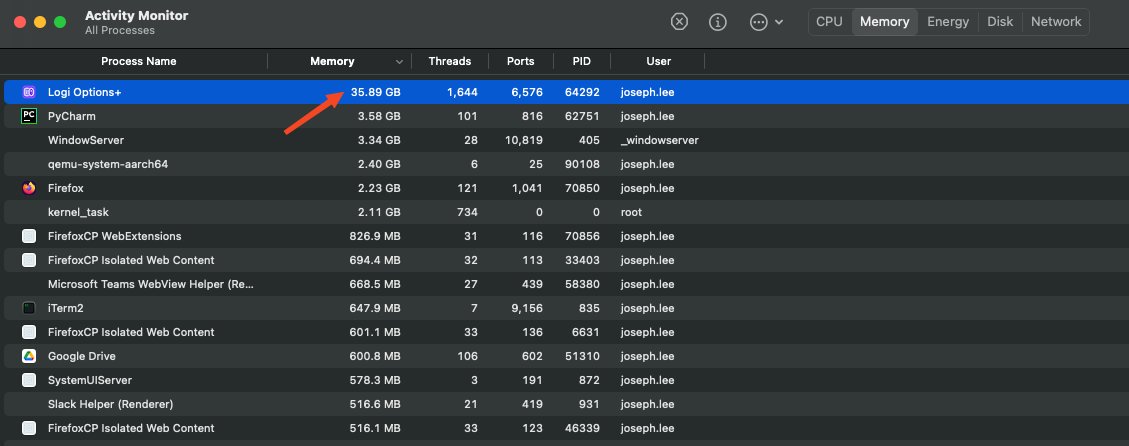Click PID 64292
Screen dimensions: 1129x446
[x=583, y=92]
